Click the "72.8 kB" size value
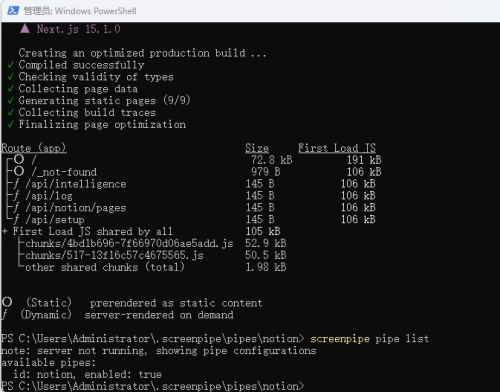This screenshot has width=500, height=392. click(x=272, y=160)
